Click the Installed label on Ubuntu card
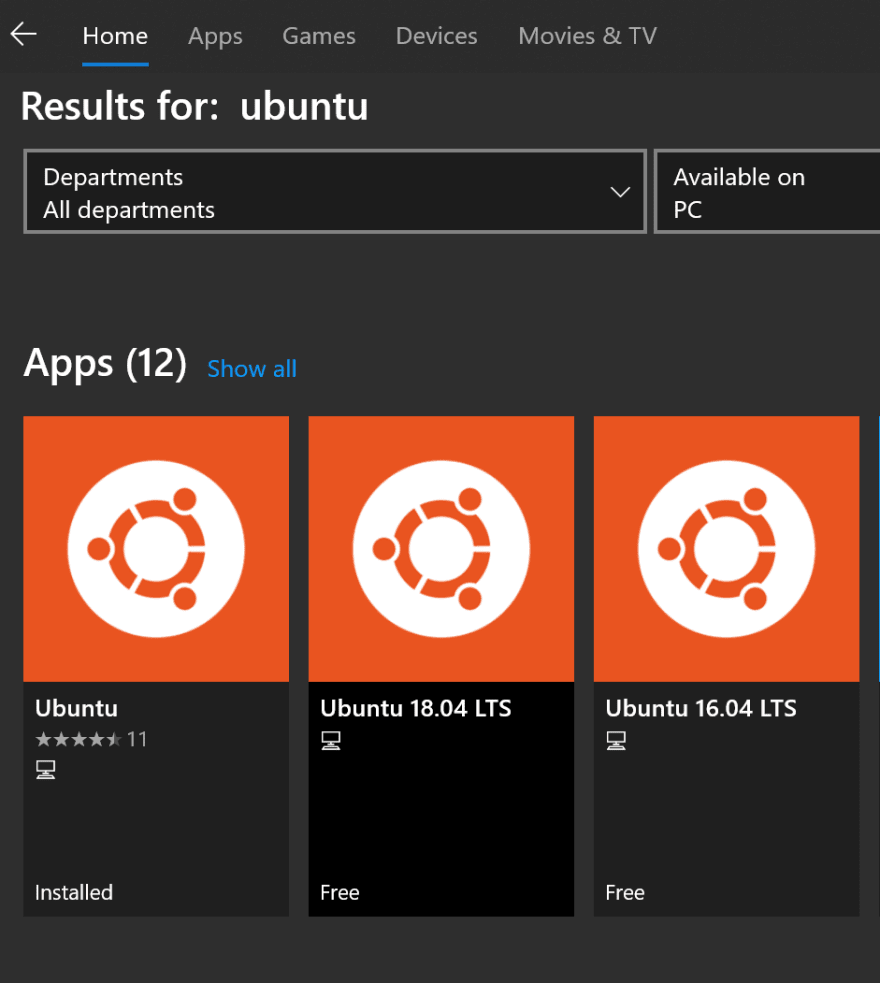 (x=74, y=892)
